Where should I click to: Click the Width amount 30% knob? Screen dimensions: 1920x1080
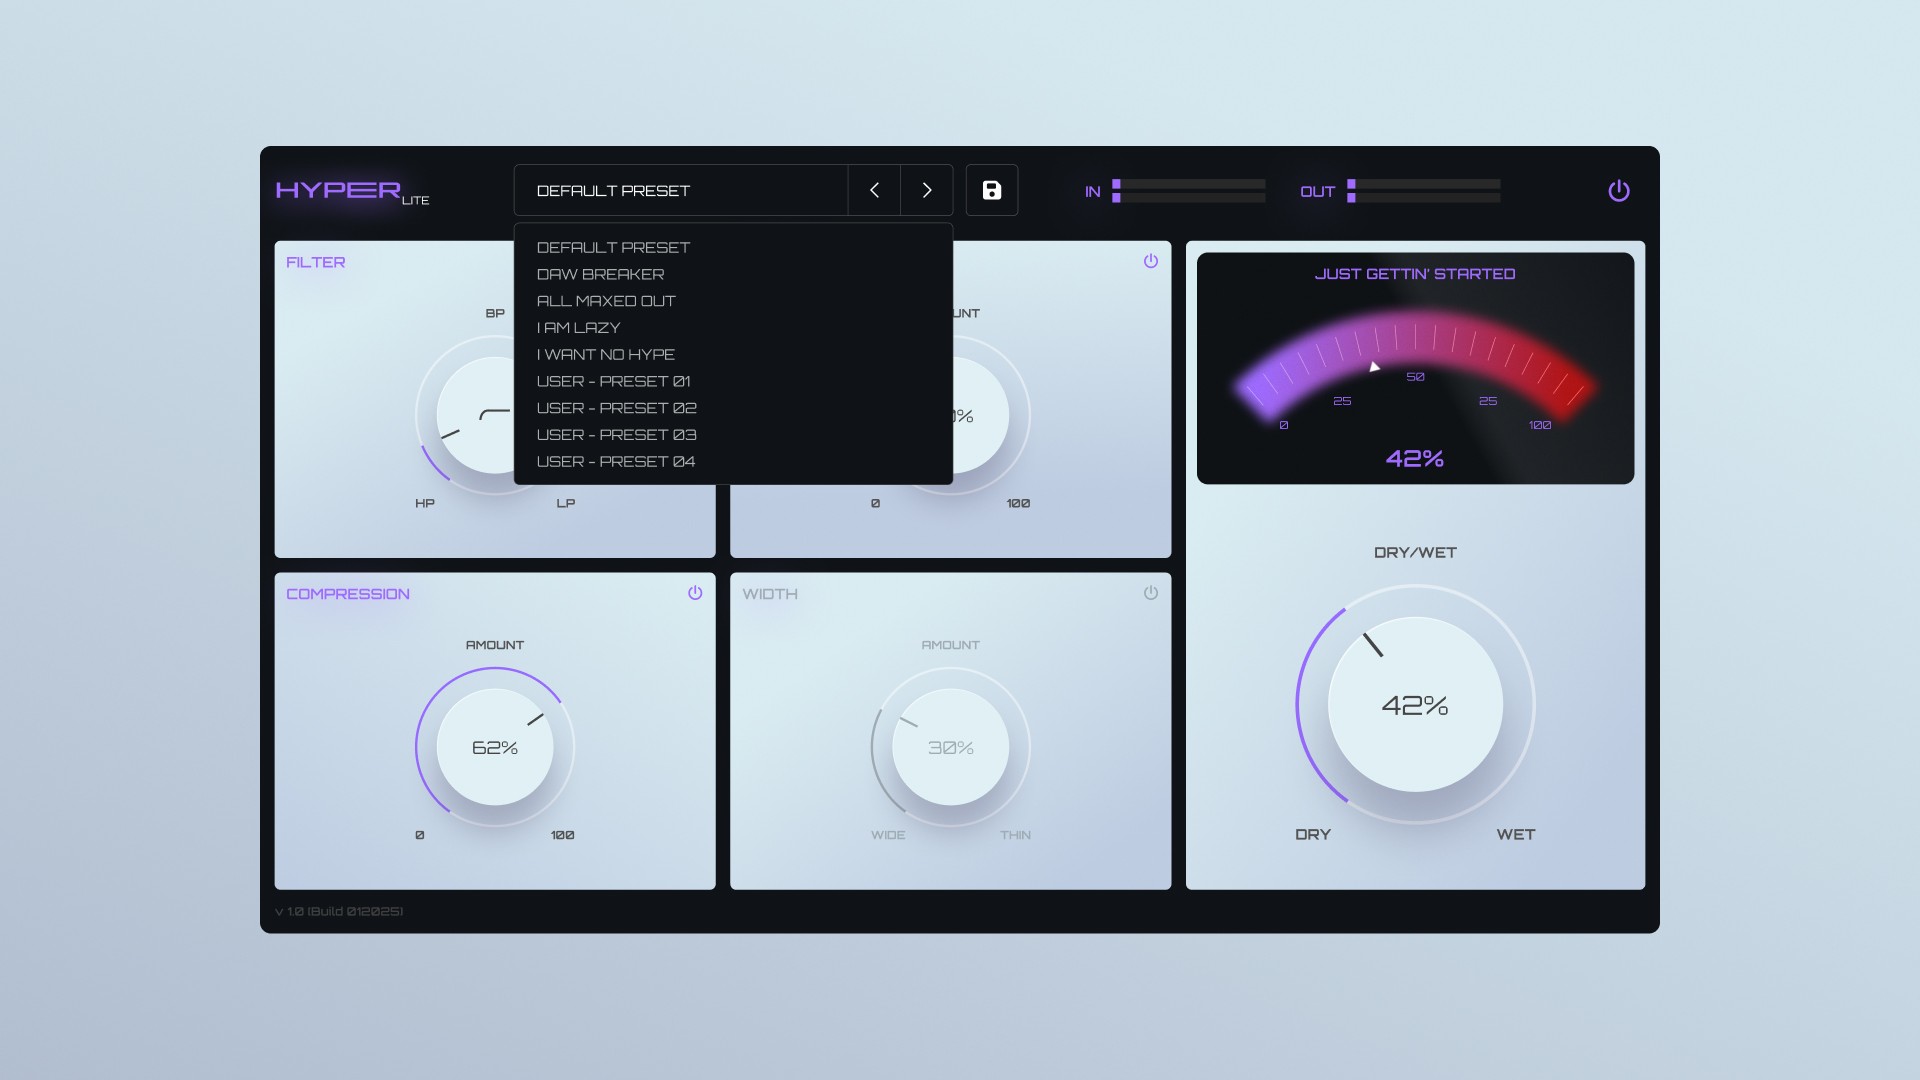pos(950,747)
